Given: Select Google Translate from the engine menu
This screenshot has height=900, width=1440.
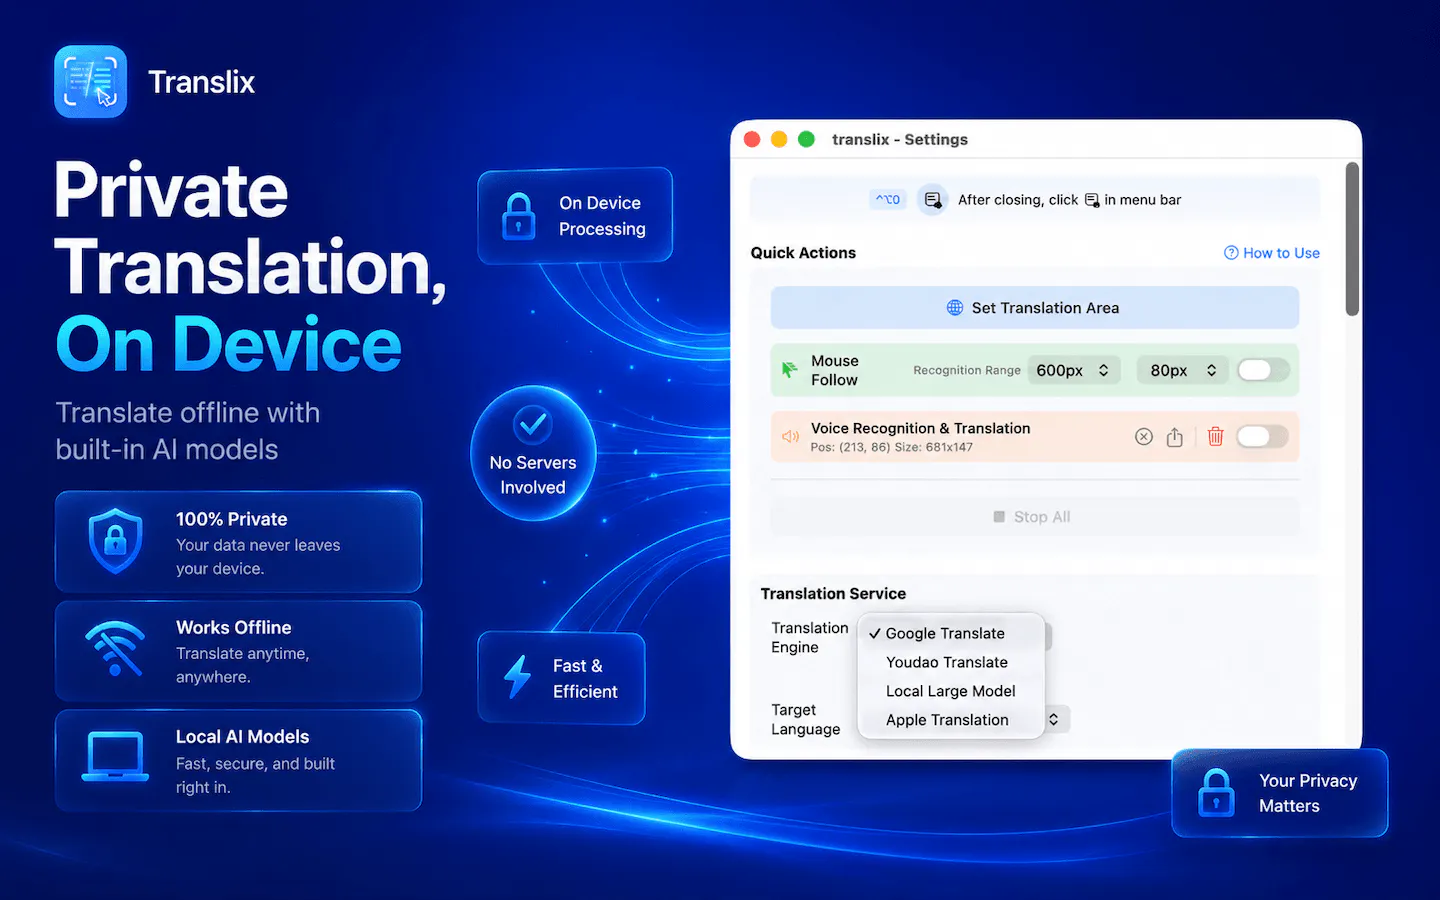Looking at the screenshot, I should point(951,633).
